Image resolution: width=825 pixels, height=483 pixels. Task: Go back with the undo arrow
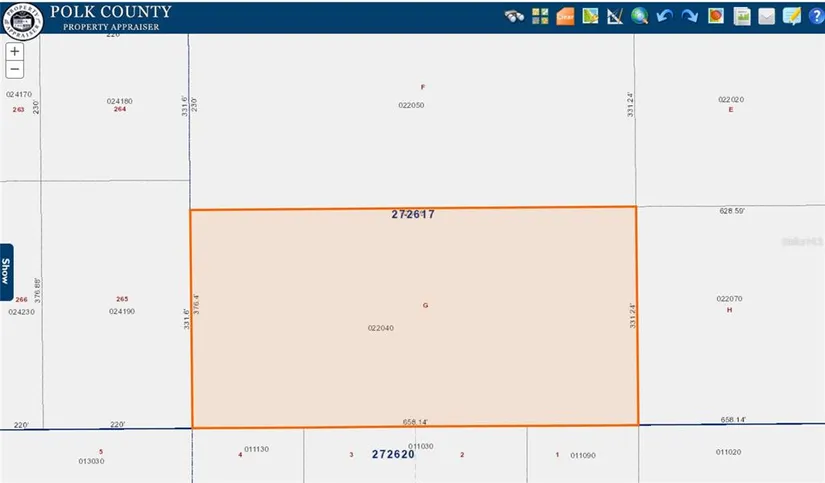tap(664, 16)
